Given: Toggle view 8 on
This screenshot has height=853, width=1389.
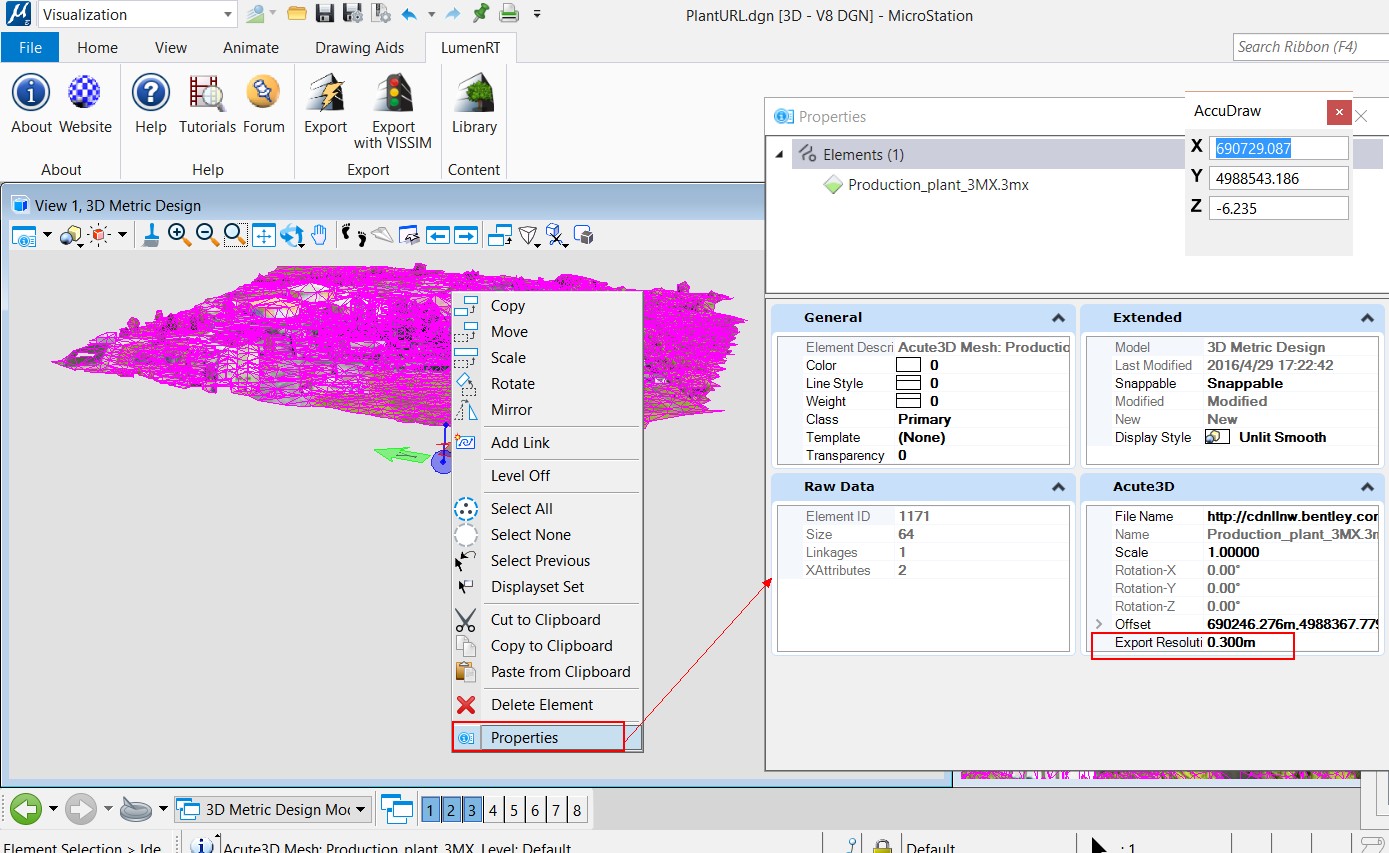Looking at the screenshot, I should tap(577, 810).
